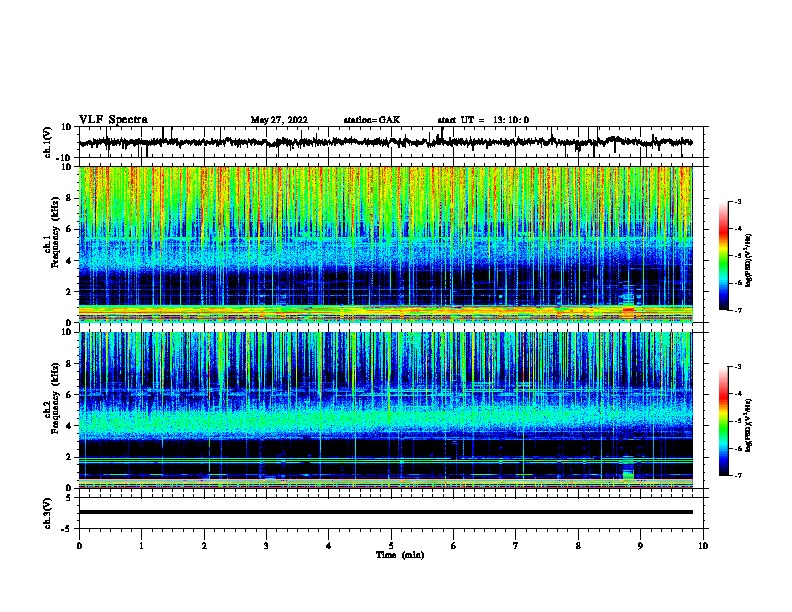This screenshot has width=792, height=612.
Task: Click the "ch.3(V)" axis label
Action: [48, 513]
